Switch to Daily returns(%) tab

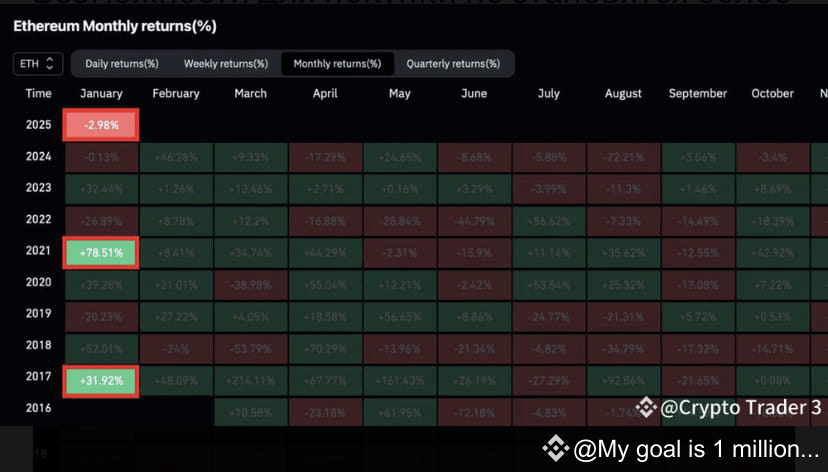click(x=122, y=64)
